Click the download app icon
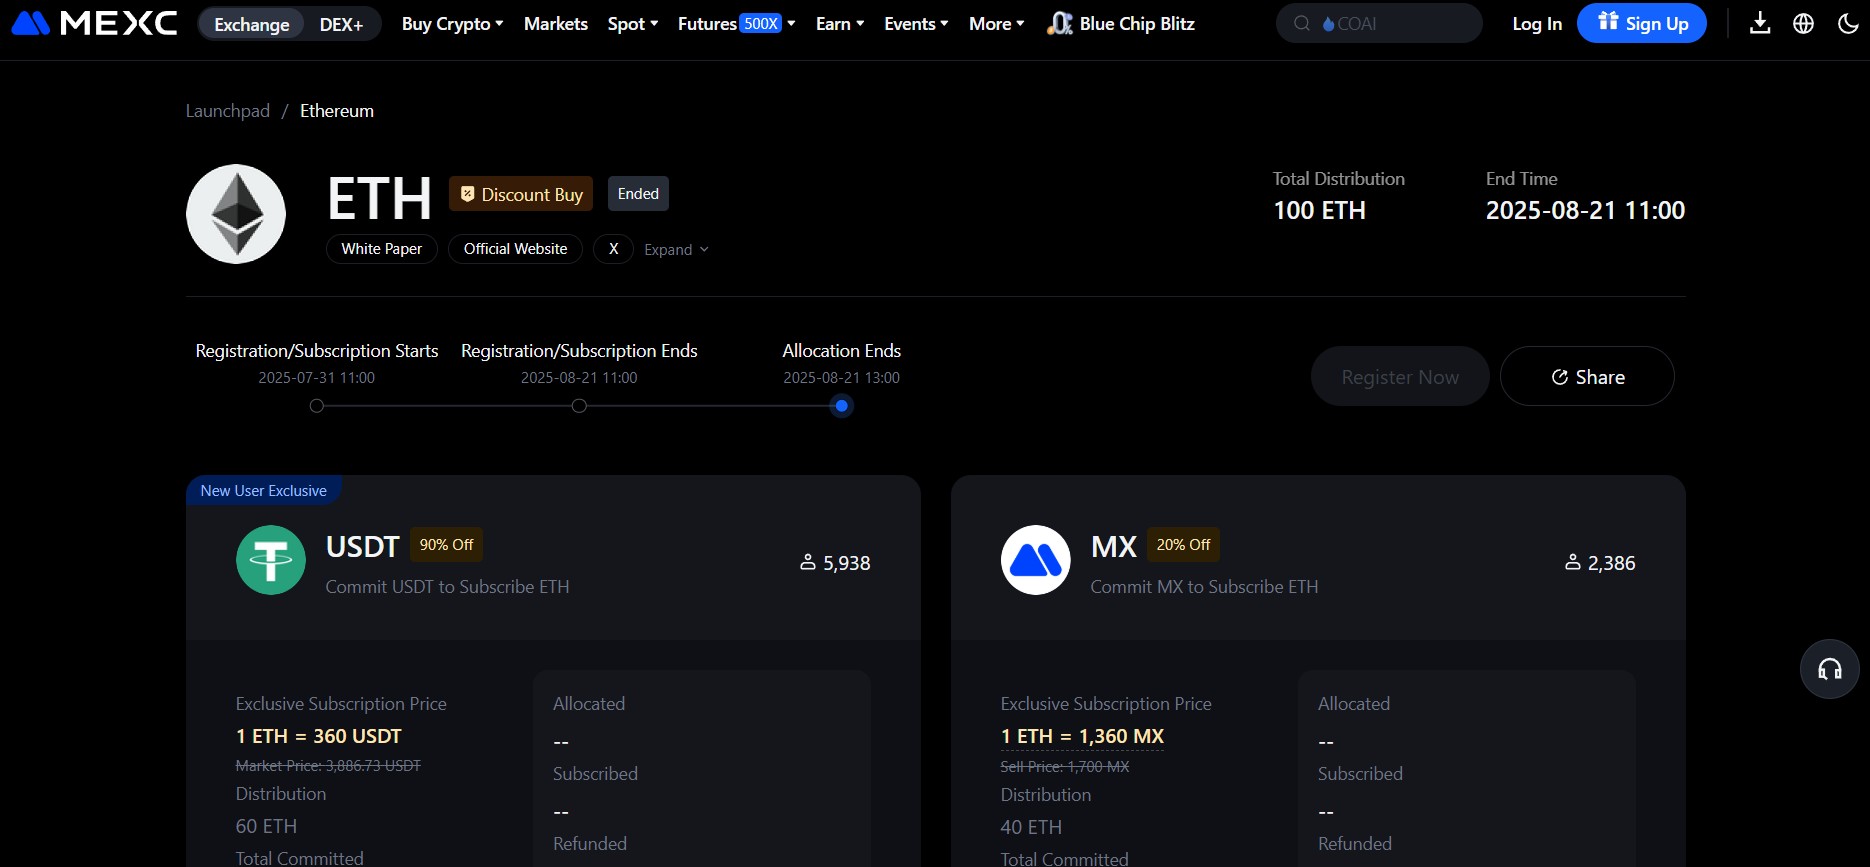The height and width of the screenshot is (867, 1870). pyautogui.click(x=1760, y=23)
